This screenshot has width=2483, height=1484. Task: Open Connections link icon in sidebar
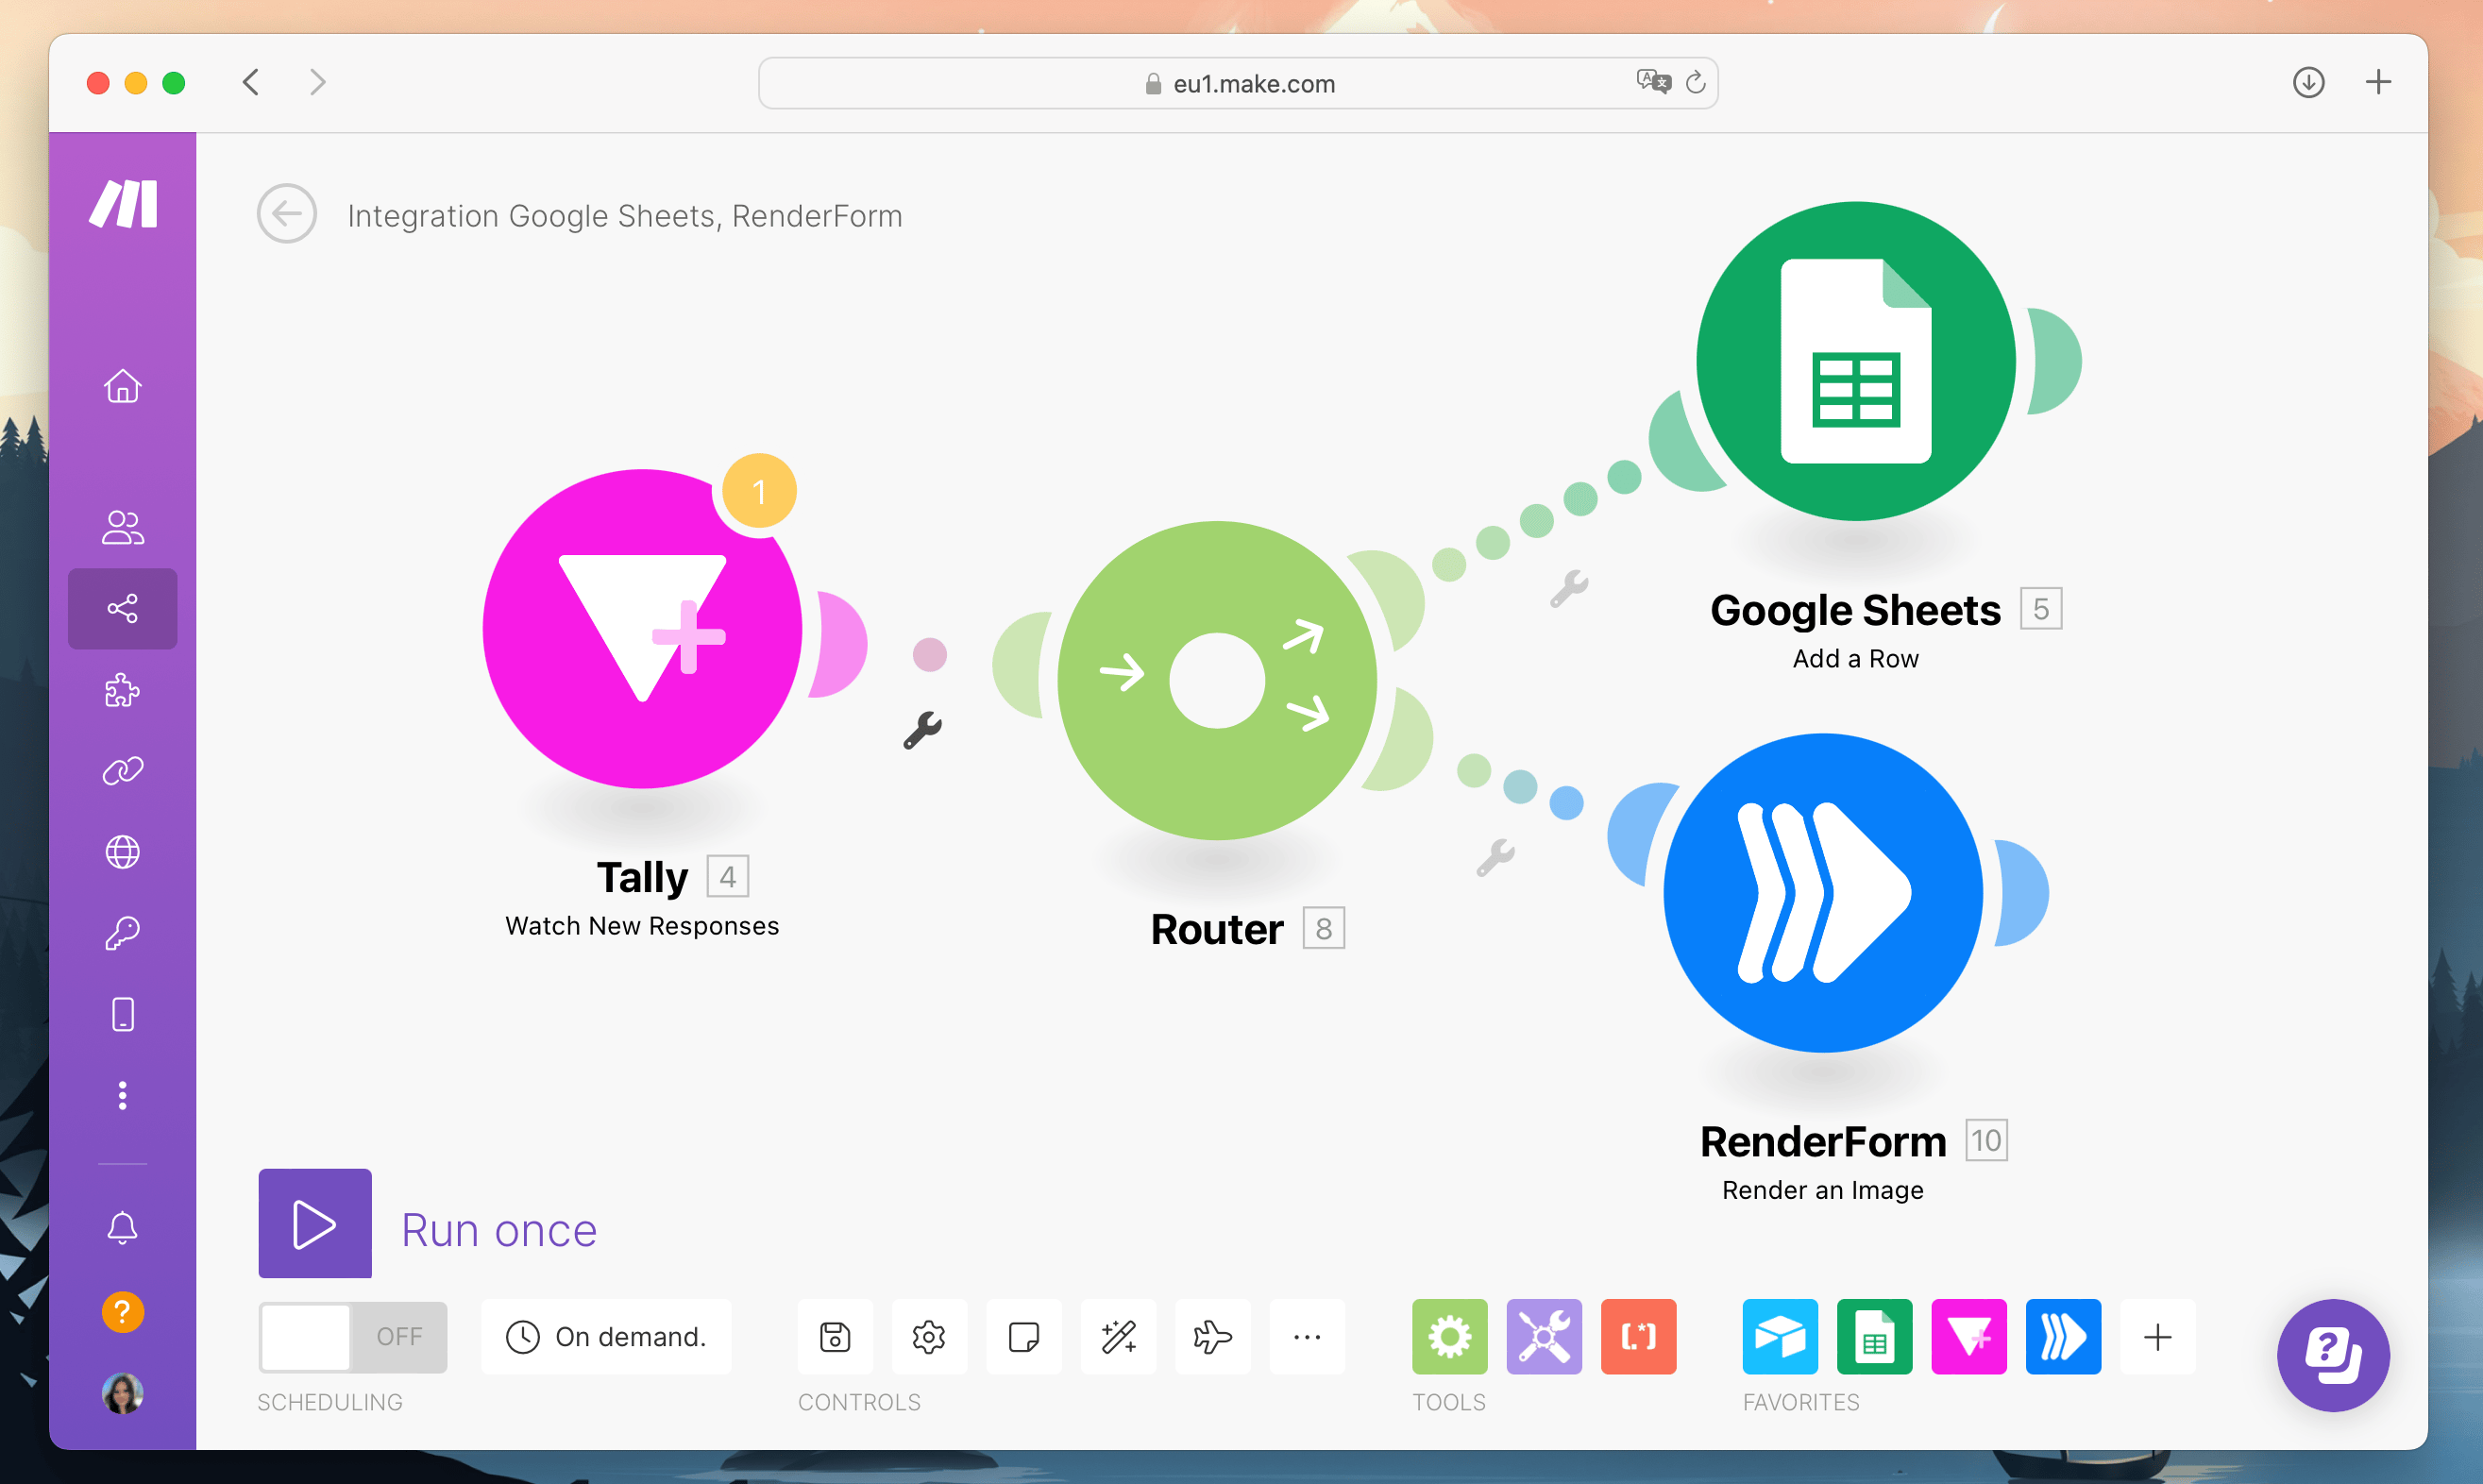(123, 771)
